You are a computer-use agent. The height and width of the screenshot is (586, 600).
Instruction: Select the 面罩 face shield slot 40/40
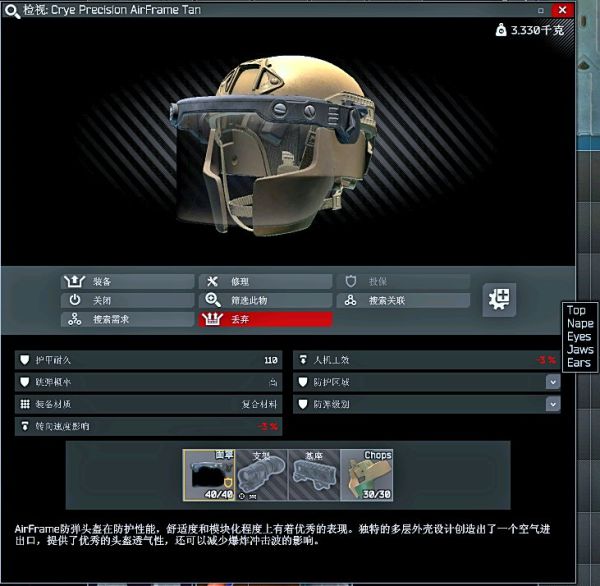point(209,475)
